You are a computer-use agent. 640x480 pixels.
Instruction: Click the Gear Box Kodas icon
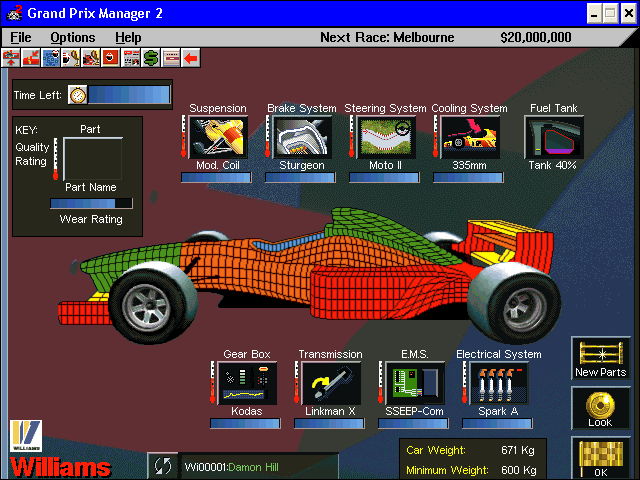248,383
